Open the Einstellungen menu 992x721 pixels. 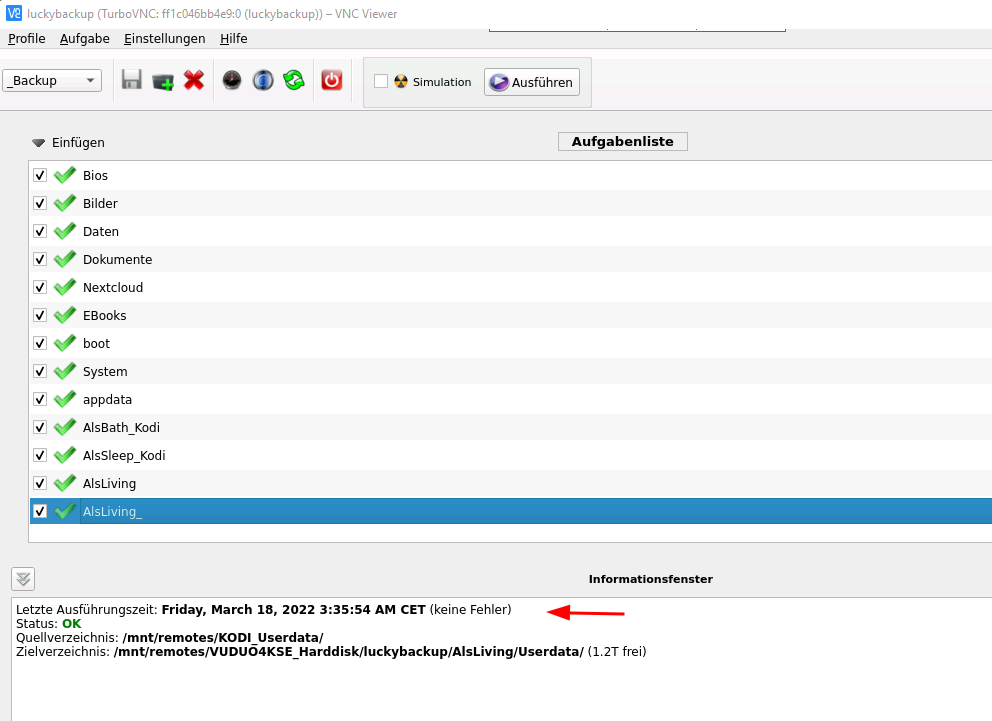(x=164, y=39)
